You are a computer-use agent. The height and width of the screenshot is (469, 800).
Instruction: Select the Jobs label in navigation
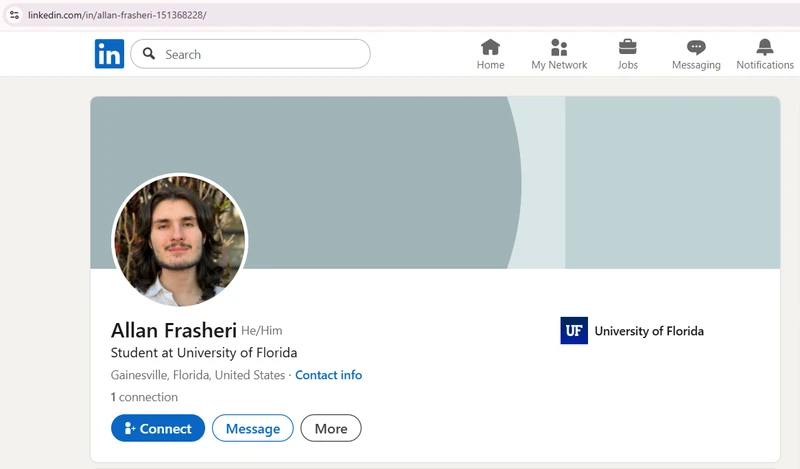click(628, 65)
